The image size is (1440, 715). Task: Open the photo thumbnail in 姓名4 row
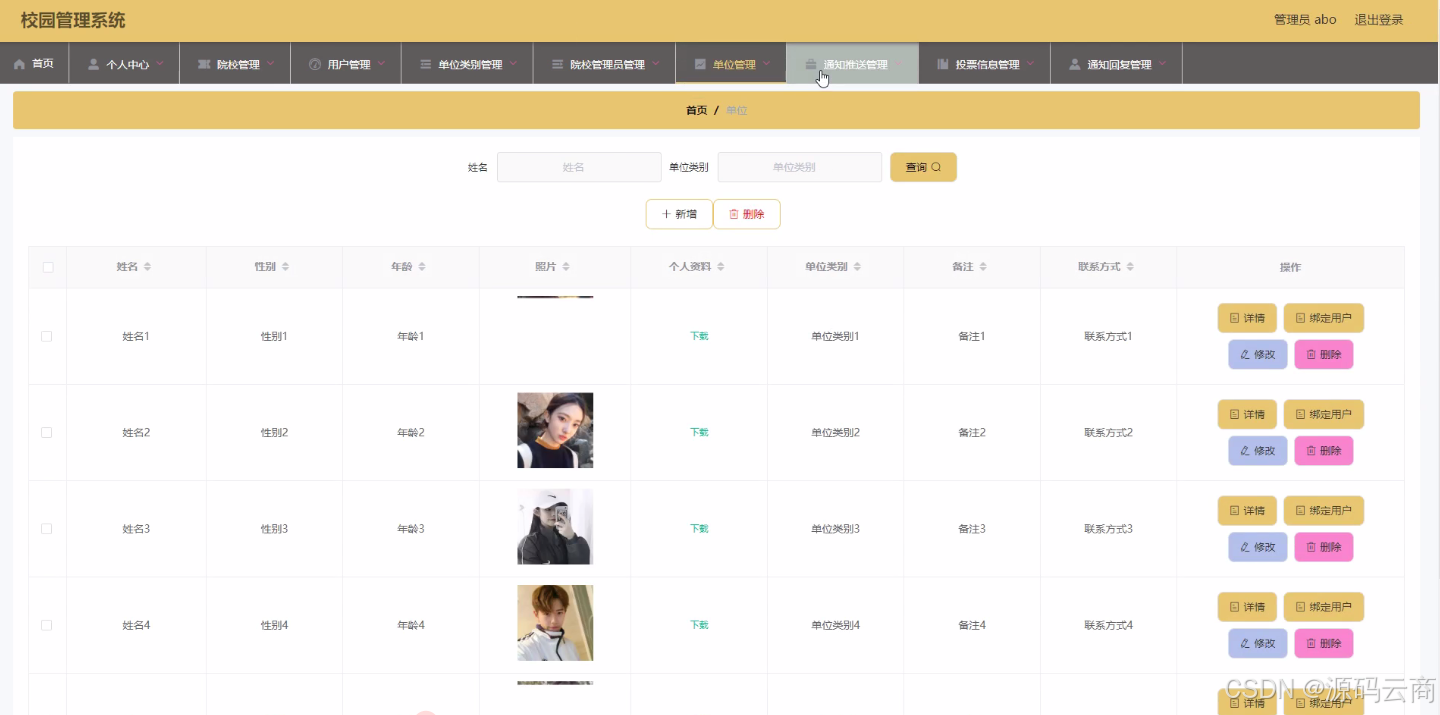pos(555,623)
